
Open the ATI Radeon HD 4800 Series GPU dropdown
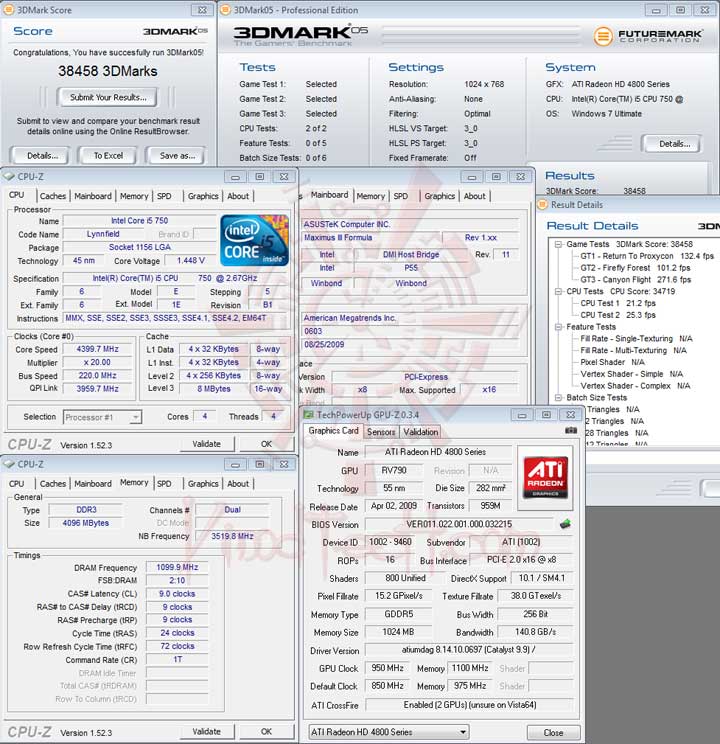[462, 732]
